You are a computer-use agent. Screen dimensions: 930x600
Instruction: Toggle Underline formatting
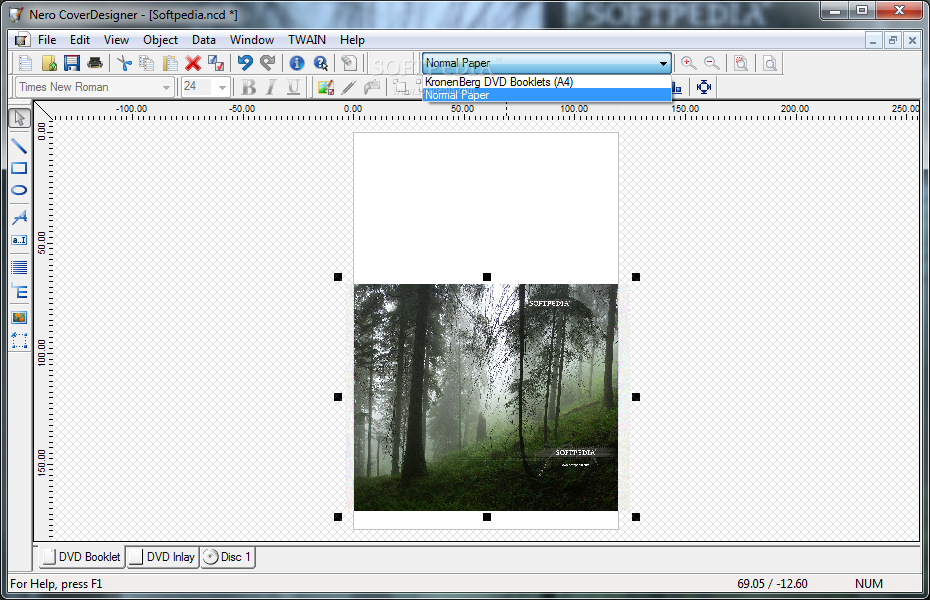294,87
